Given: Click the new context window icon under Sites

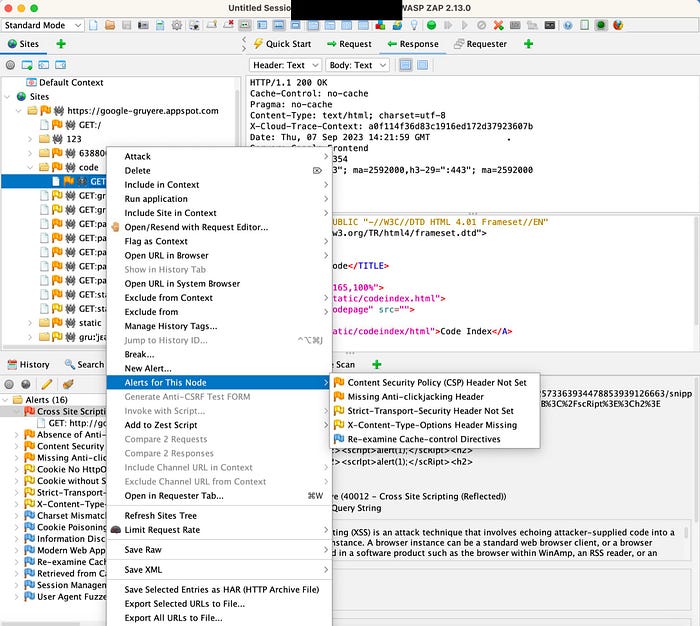Looking at the screenshot, I should [27, 65].
